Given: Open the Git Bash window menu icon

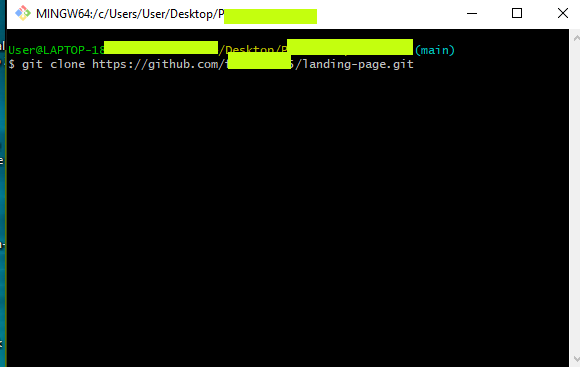Looking at the screenshot, I should pyautogui.click(x=23, y=13).
